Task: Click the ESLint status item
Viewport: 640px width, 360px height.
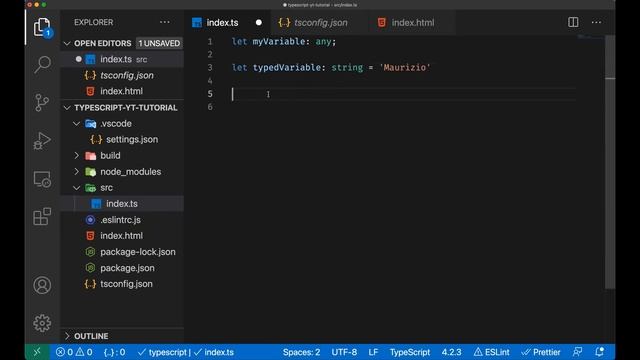Action: point(492,352)
